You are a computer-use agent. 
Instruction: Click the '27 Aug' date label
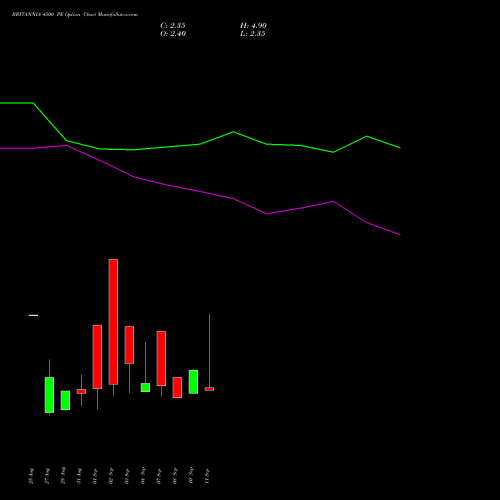pos(47,476)
